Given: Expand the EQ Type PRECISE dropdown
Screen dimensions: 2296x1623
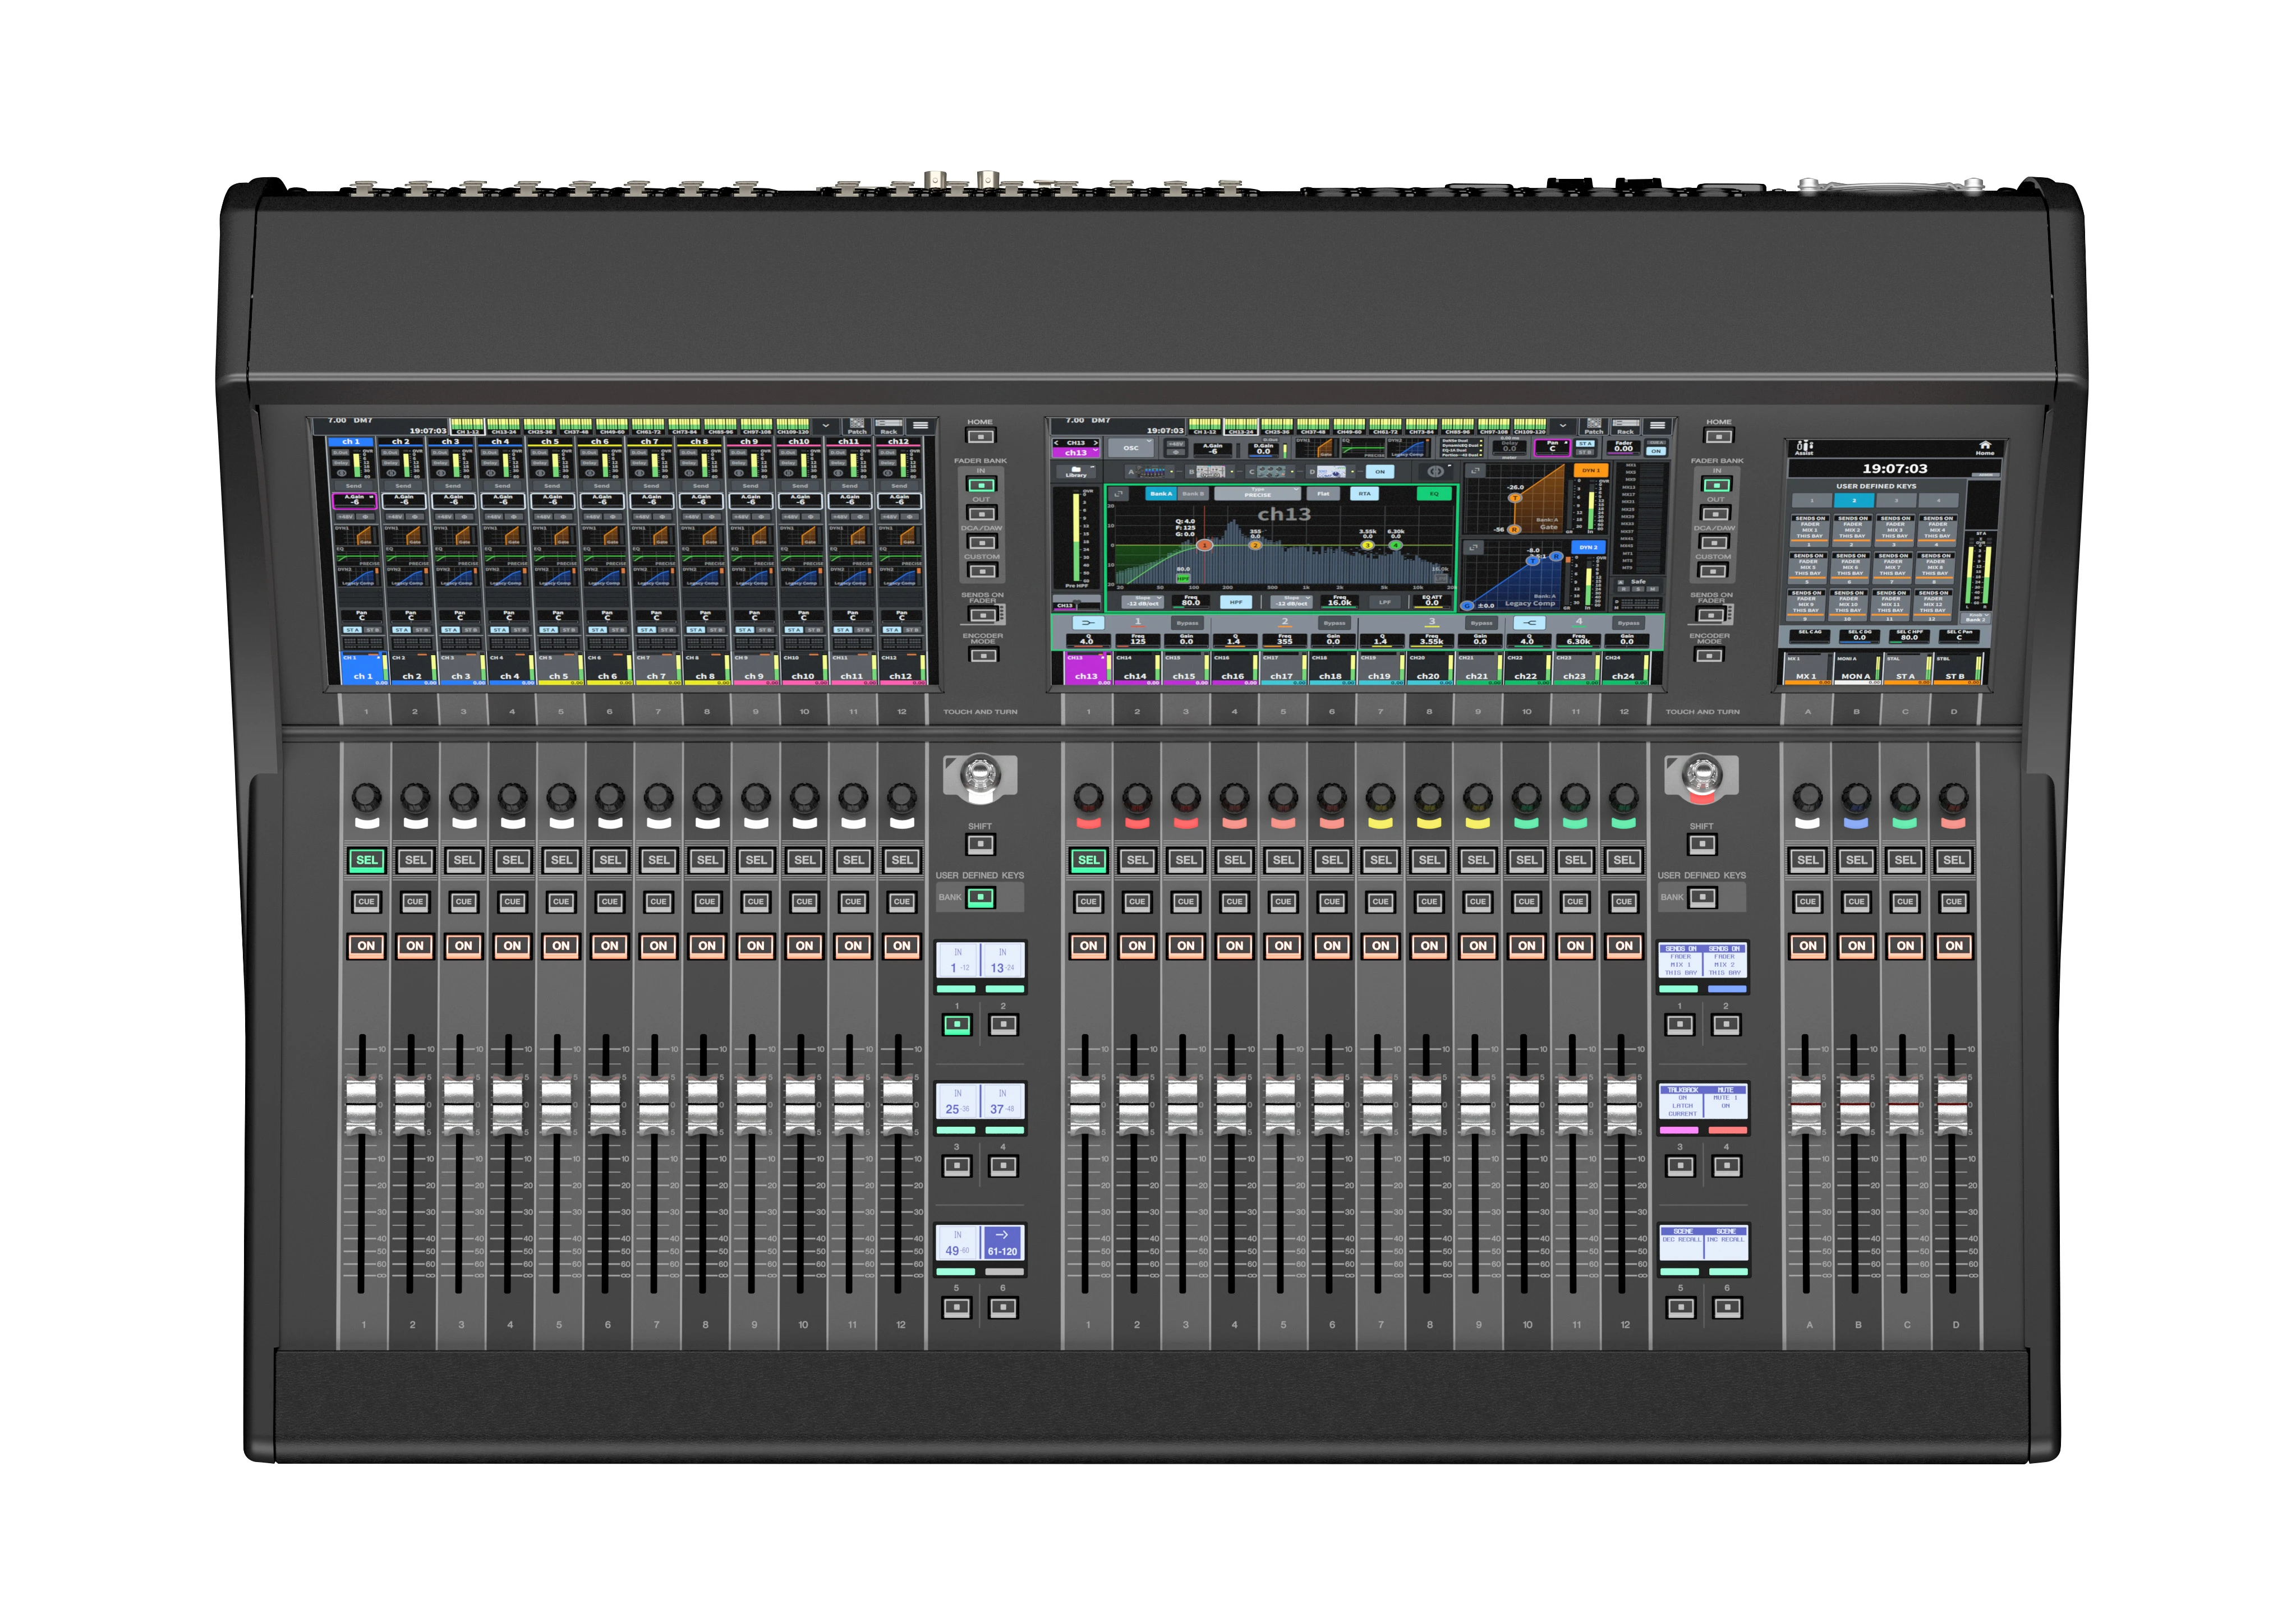Looking at the screenshot, I should 1257,494.
